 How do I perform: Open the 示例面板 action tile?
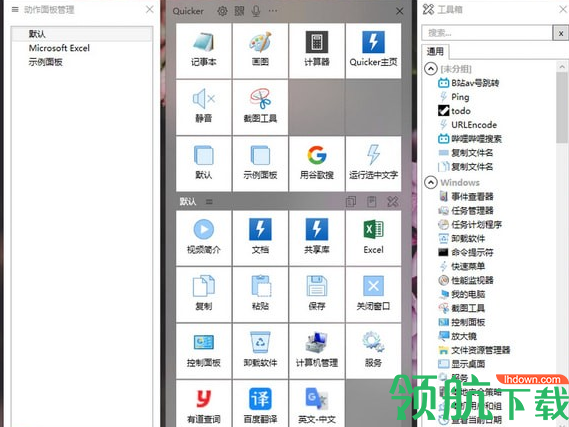coord(260,164)
